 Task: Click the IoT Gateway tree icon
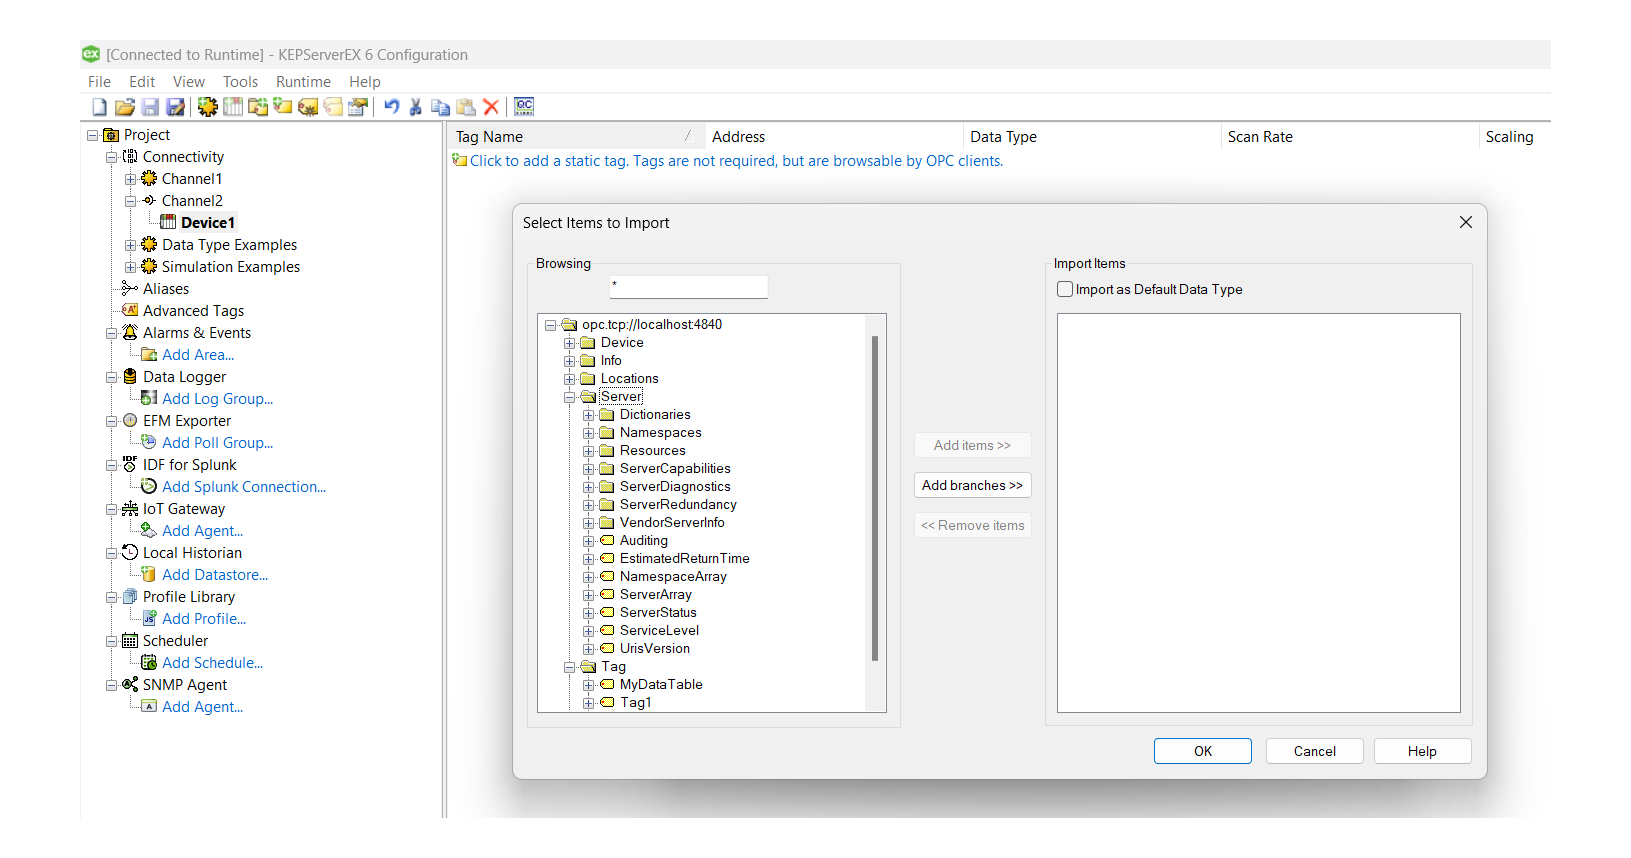pos(130,509)
